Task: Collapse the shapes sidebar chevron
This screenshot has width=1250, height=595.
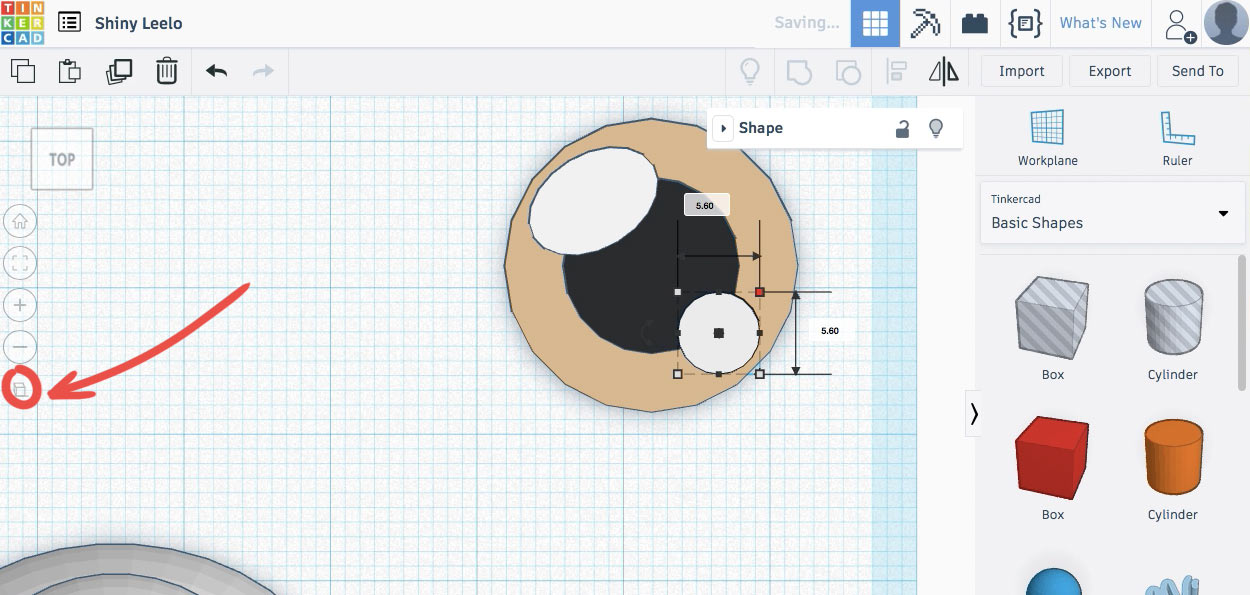Action: 973,413
